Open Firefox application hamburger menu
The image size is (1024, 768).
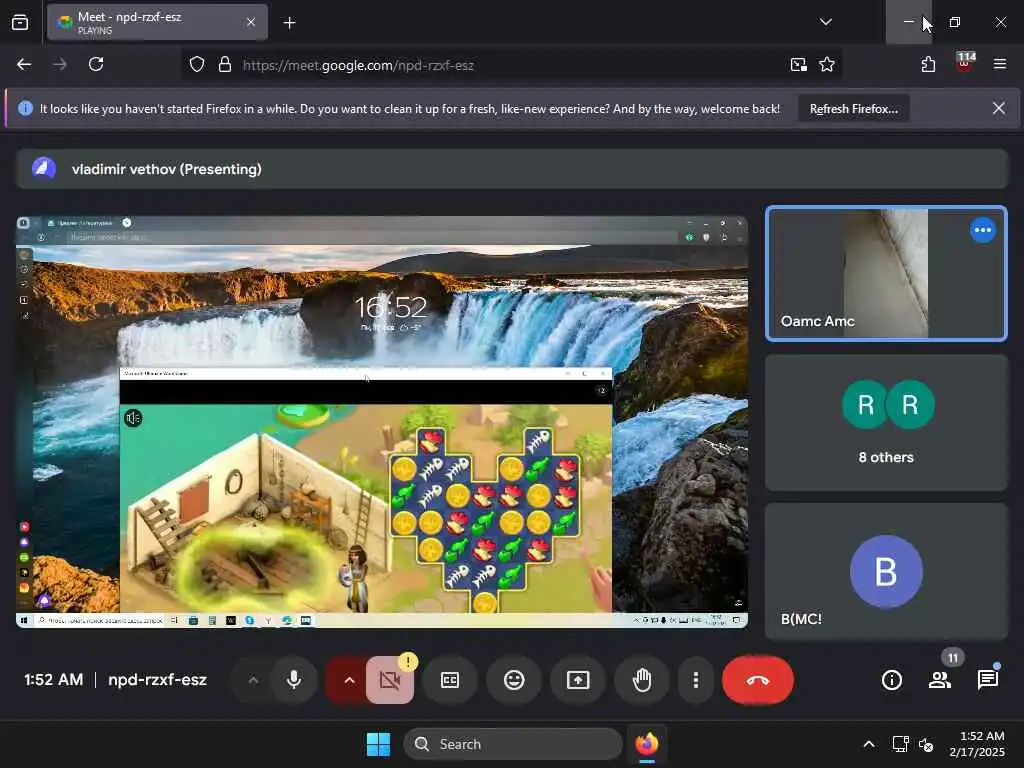[999, 64]
